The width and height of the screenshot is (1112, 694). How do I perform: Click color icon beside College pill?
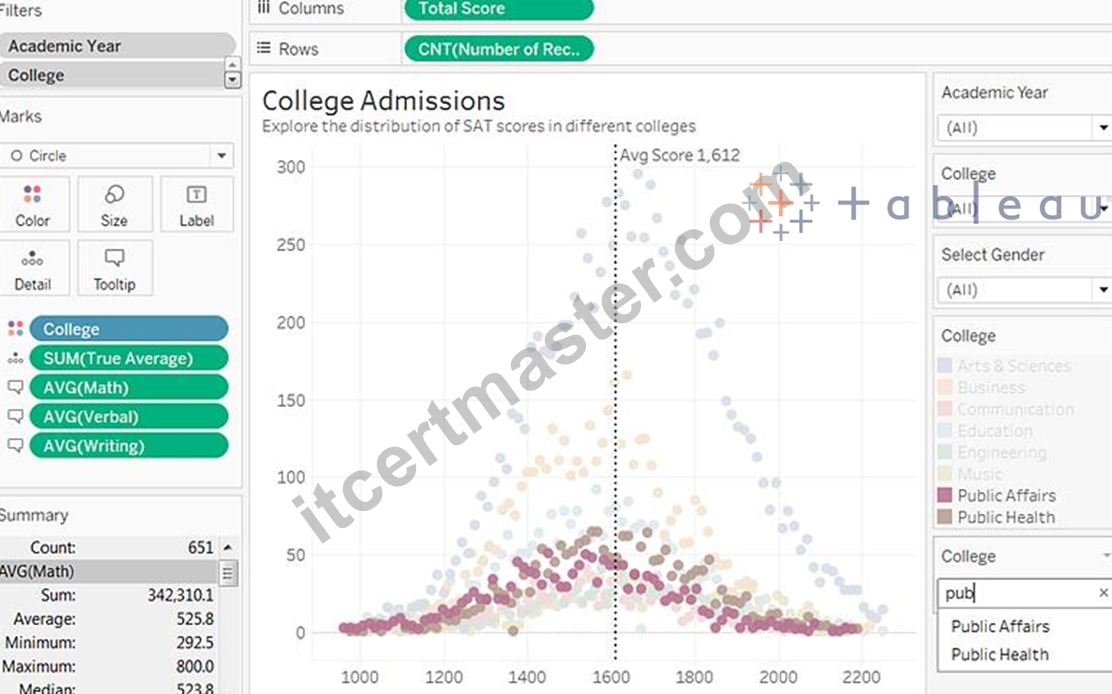[16, 328]
